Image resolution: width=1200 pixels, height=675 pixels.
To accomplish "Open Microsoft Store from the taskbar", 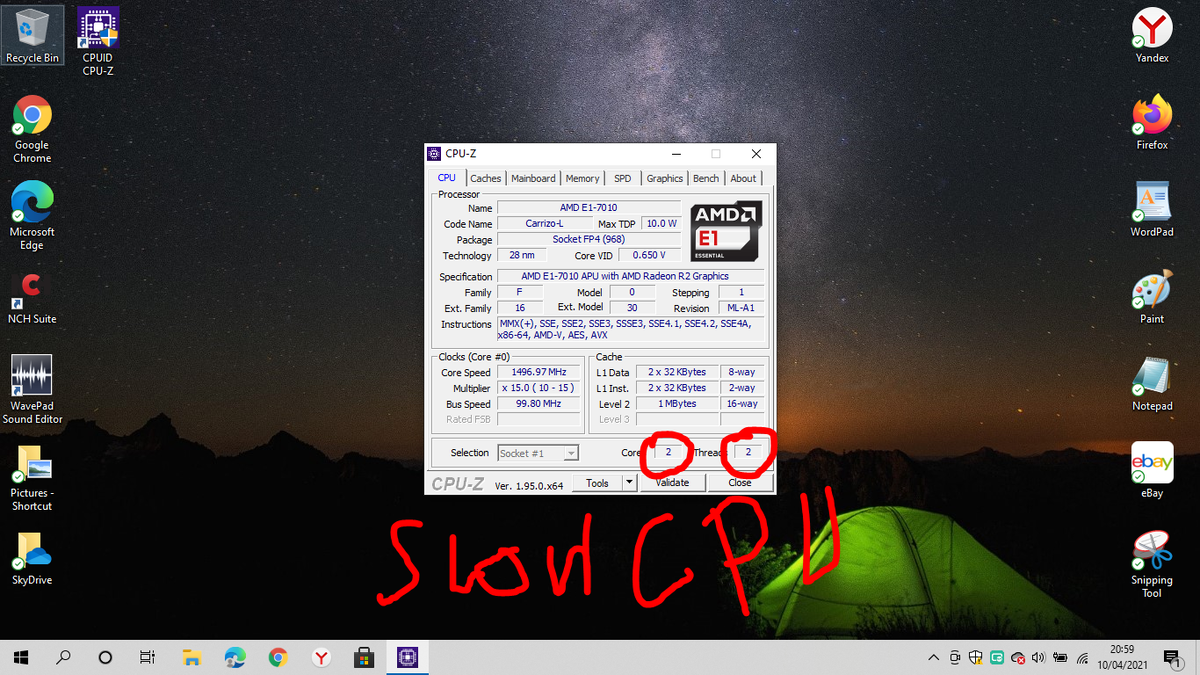I will (x=364, y=657).
